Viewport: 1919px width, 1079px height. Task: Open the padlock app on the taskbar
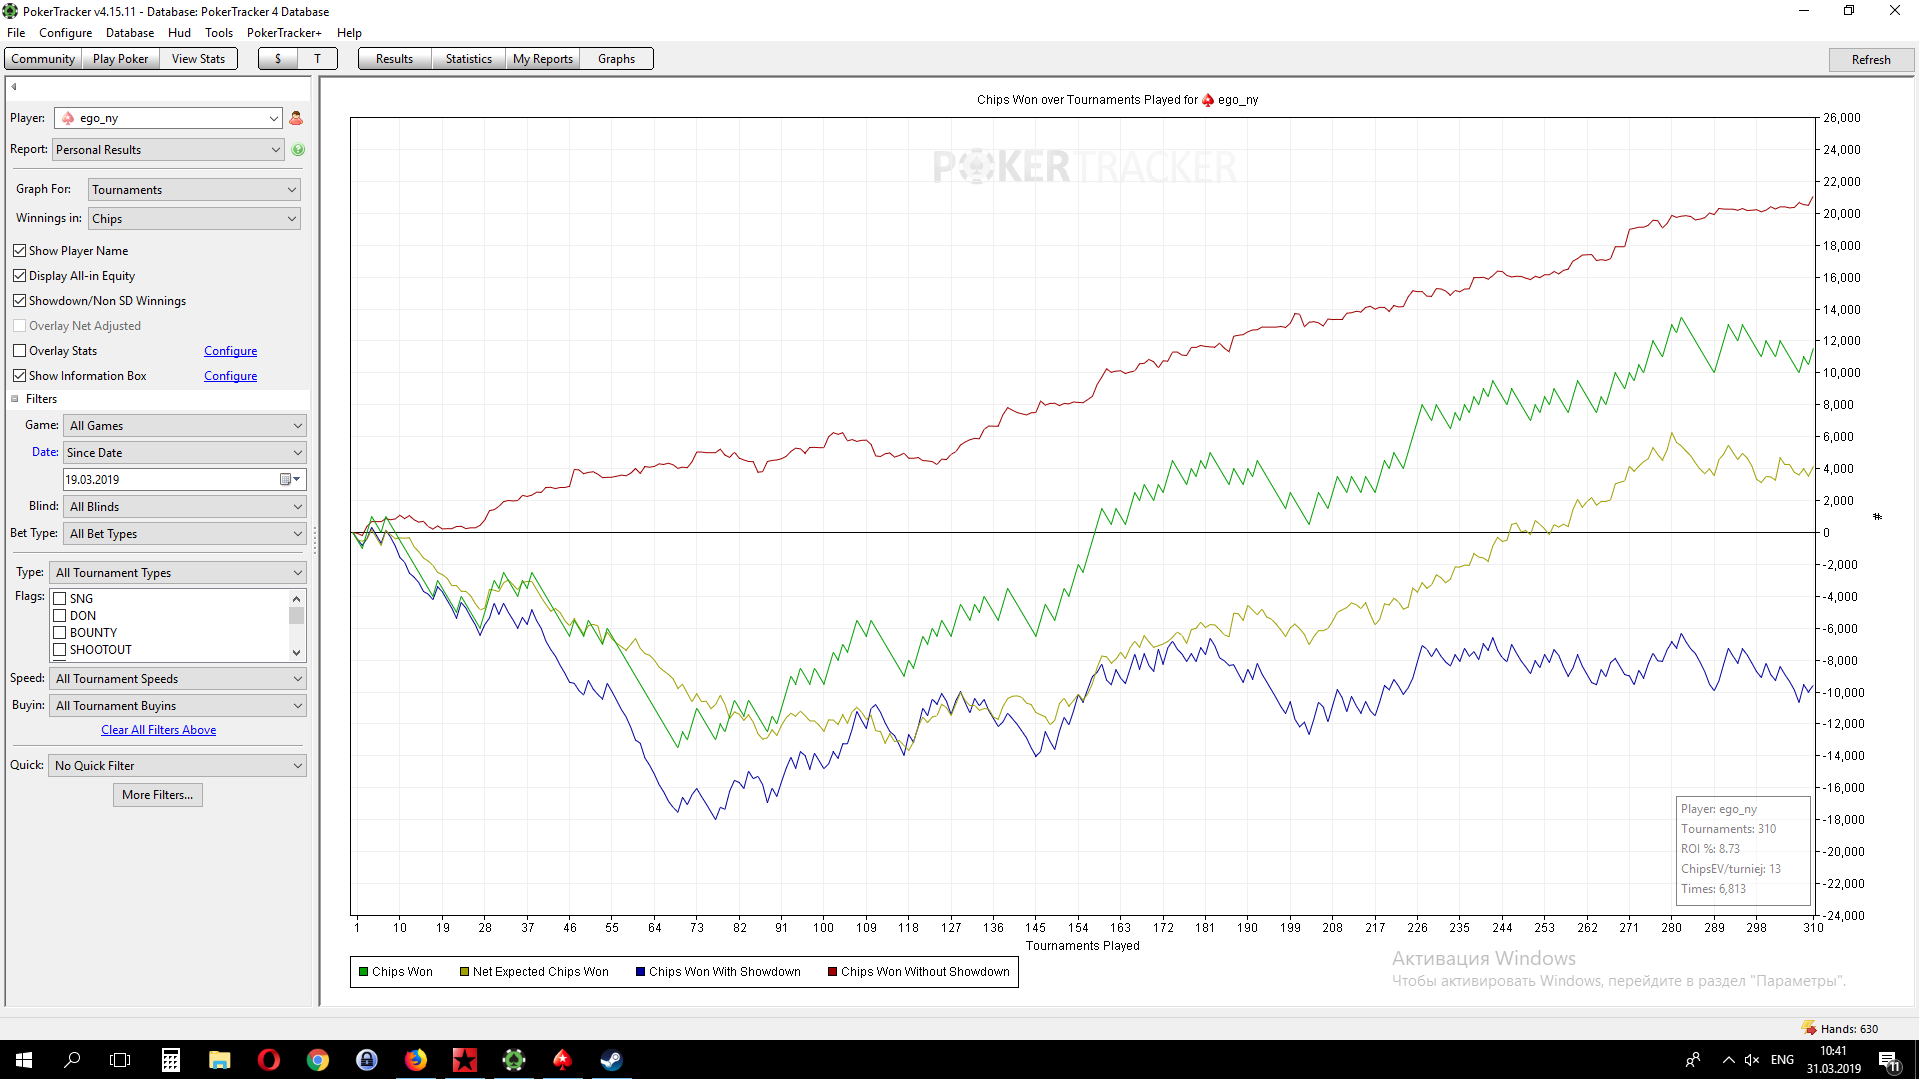tap(367, 1060)
